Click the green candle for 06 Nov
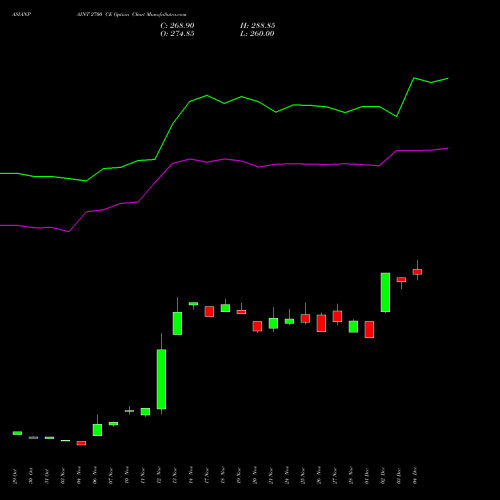Image resolution: width=500 pixels, height=500 pixels. point(97,429)
